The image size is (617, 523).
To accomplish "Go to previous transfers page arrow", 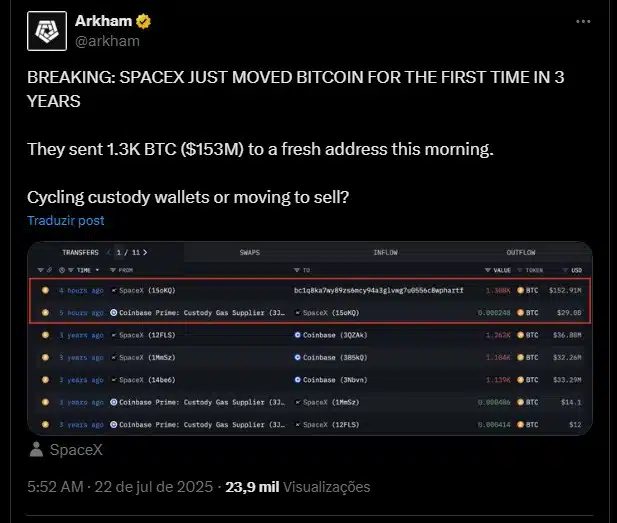I will click(x=109, y=253).
